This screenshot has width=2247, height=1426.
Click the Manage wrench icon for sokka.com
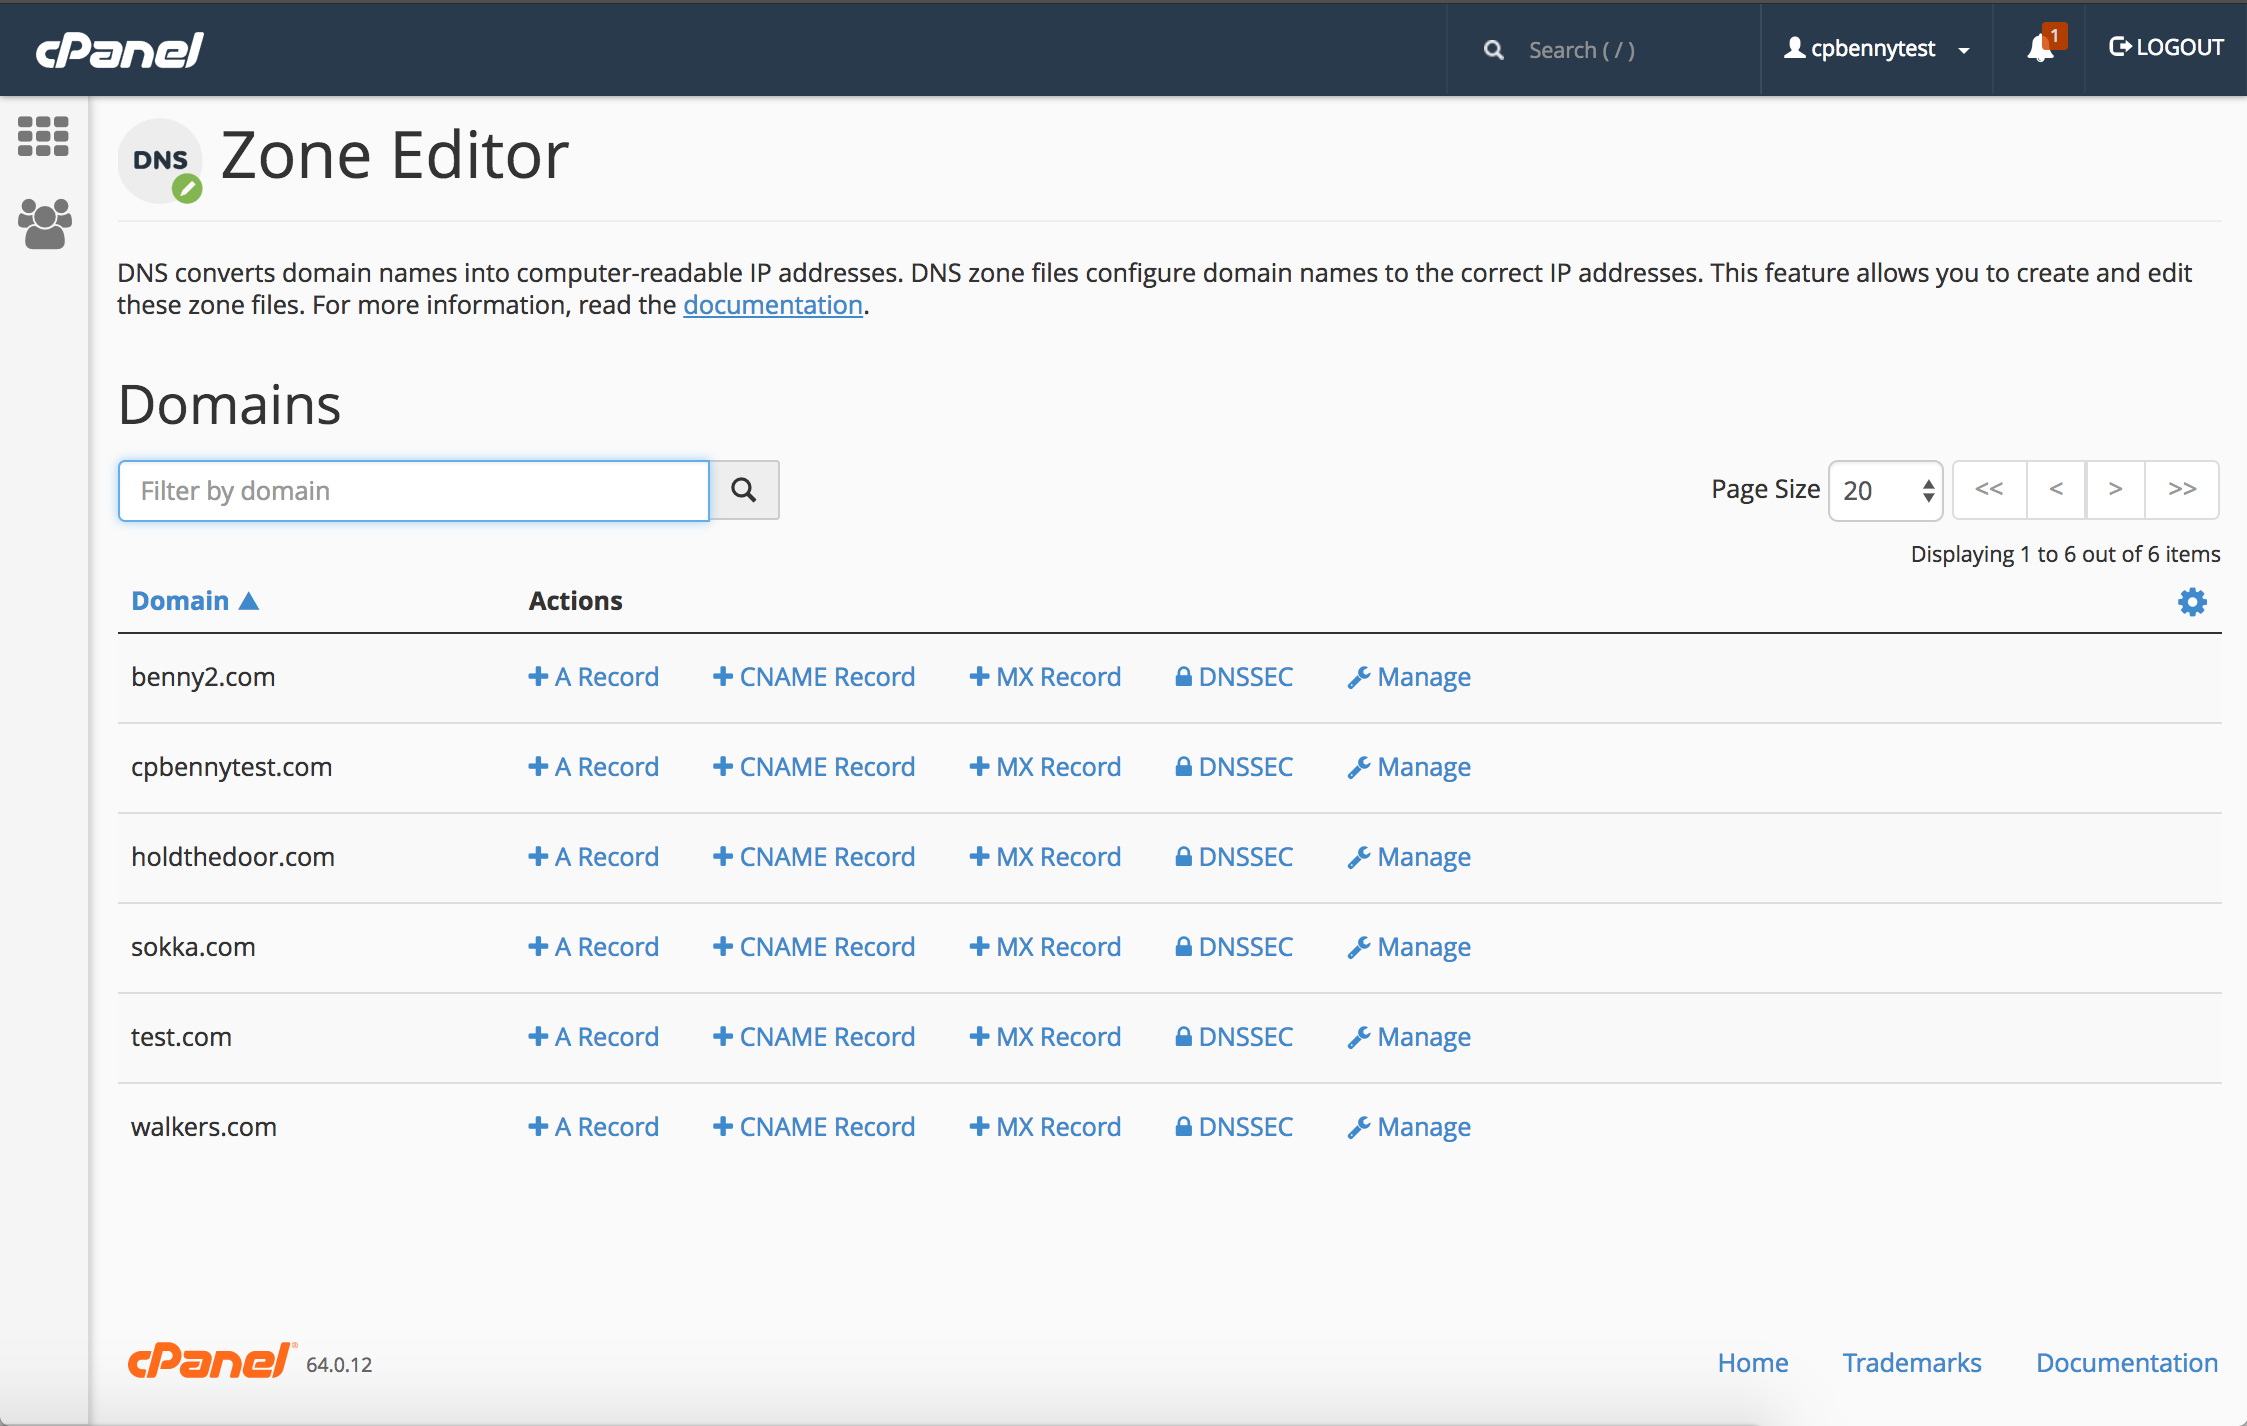[1358, 946]
